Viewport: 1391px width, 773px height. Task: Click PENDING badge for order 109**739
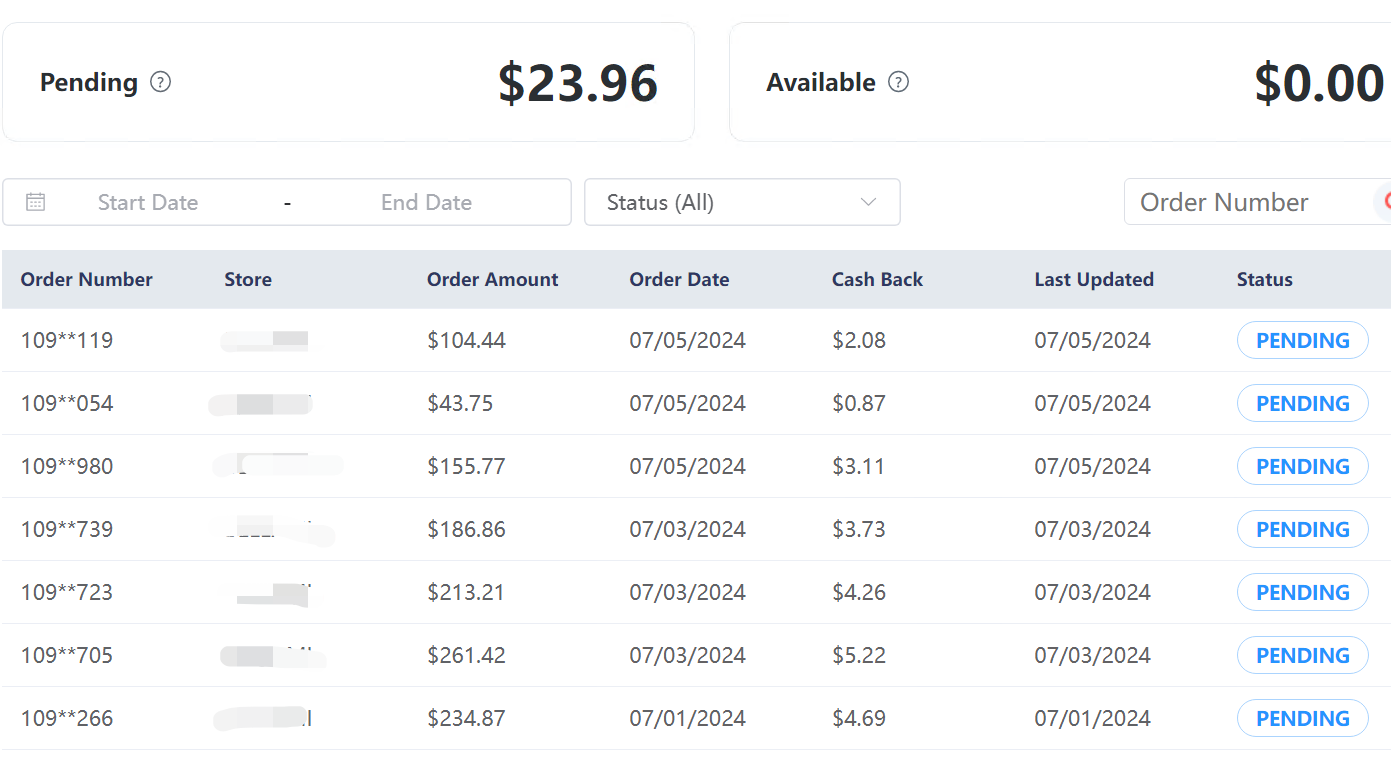tap(1302, 529)
